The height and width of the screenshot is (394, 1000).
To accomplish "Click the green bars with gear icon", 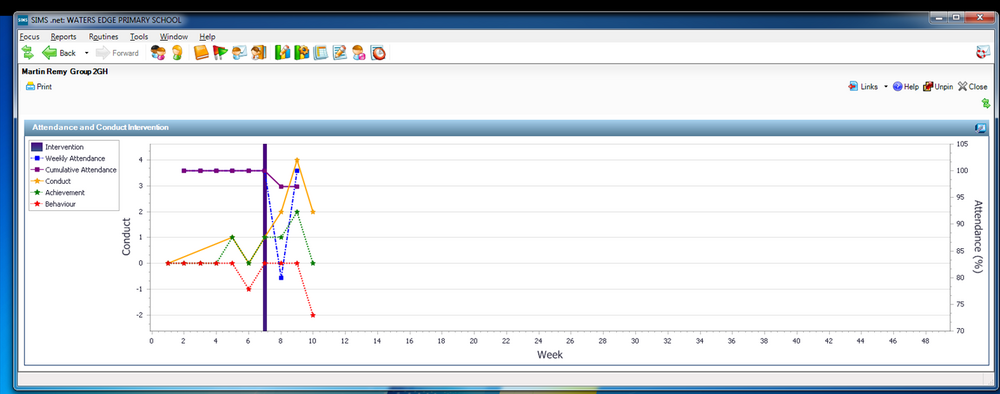I will [302, 53].
